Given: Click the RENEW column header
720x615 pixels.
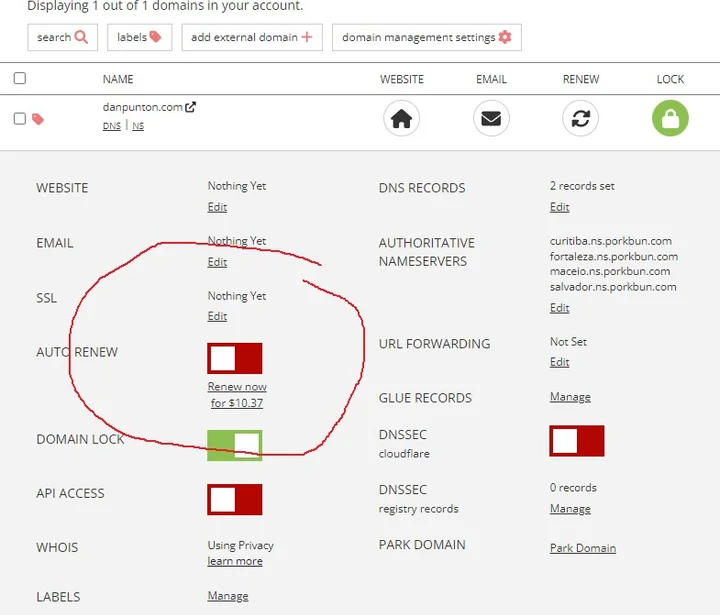Looking at the screenshot, I should click(x=581, y=79).
